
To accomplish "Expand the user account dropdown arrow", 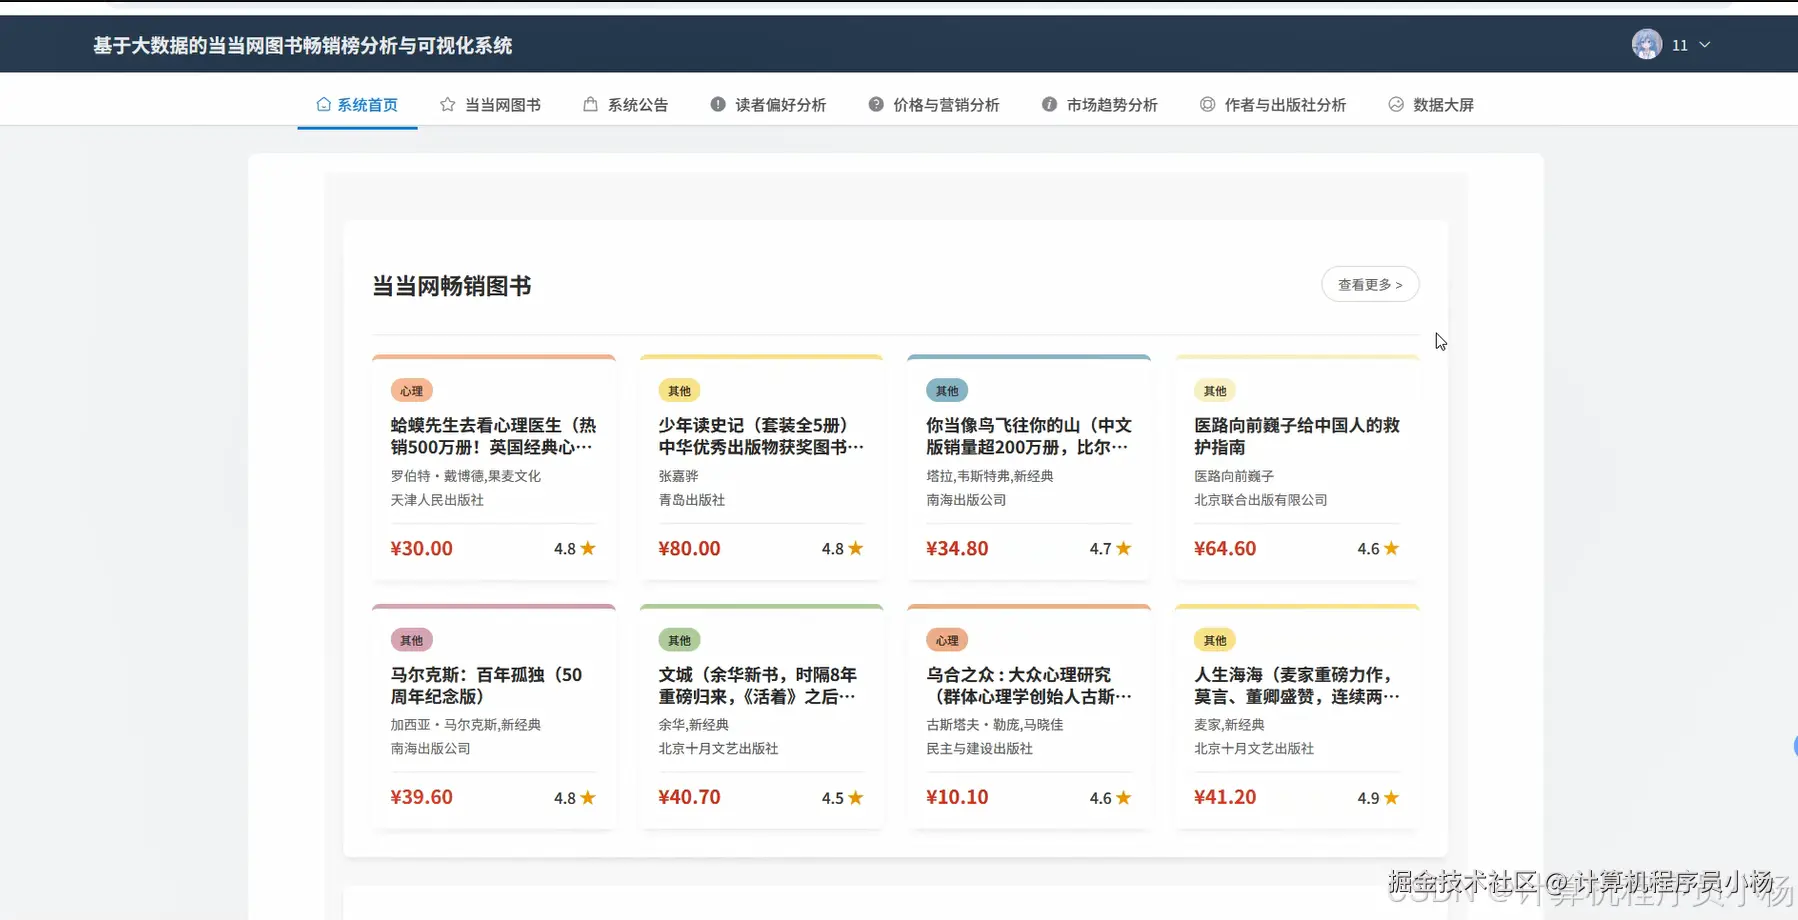I will point(1705,45).
